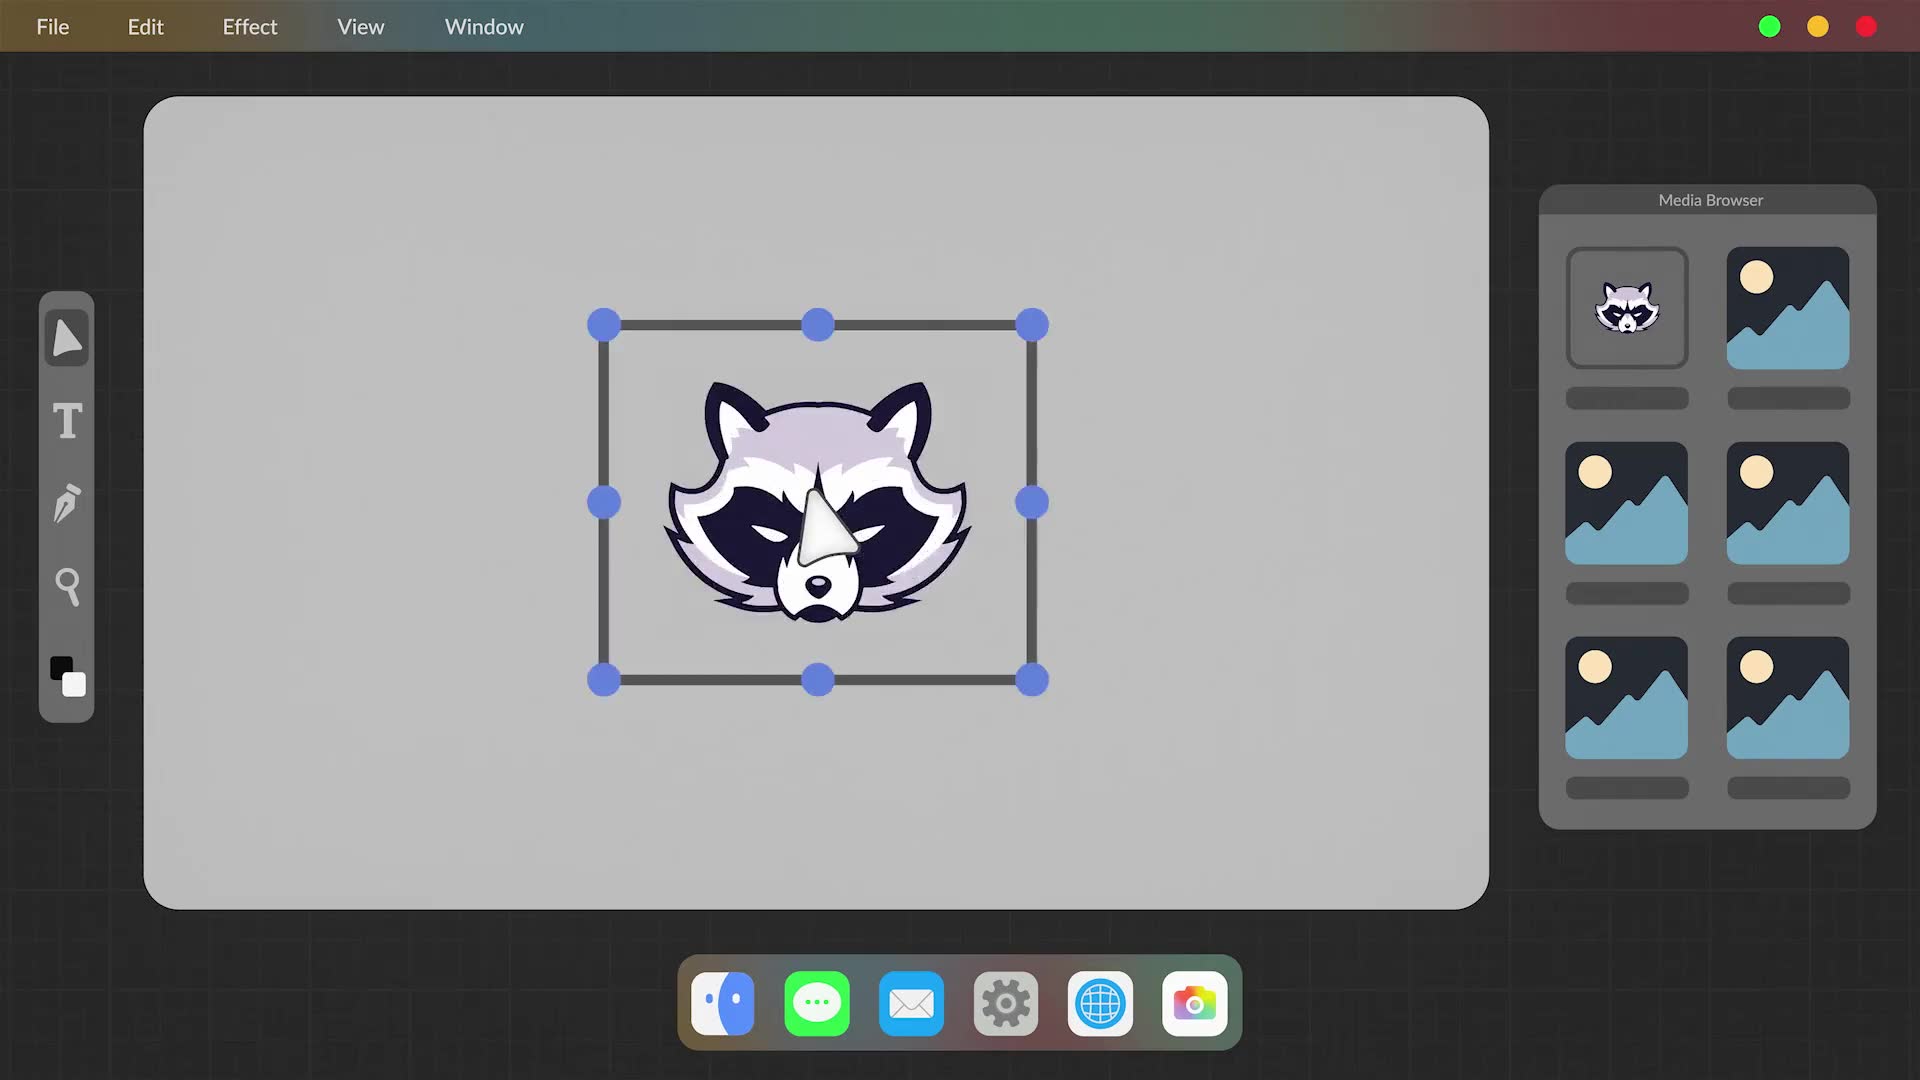Select the Text tool
The width and height of the screenshot is (1920, 1080).
tap(67, 421)
